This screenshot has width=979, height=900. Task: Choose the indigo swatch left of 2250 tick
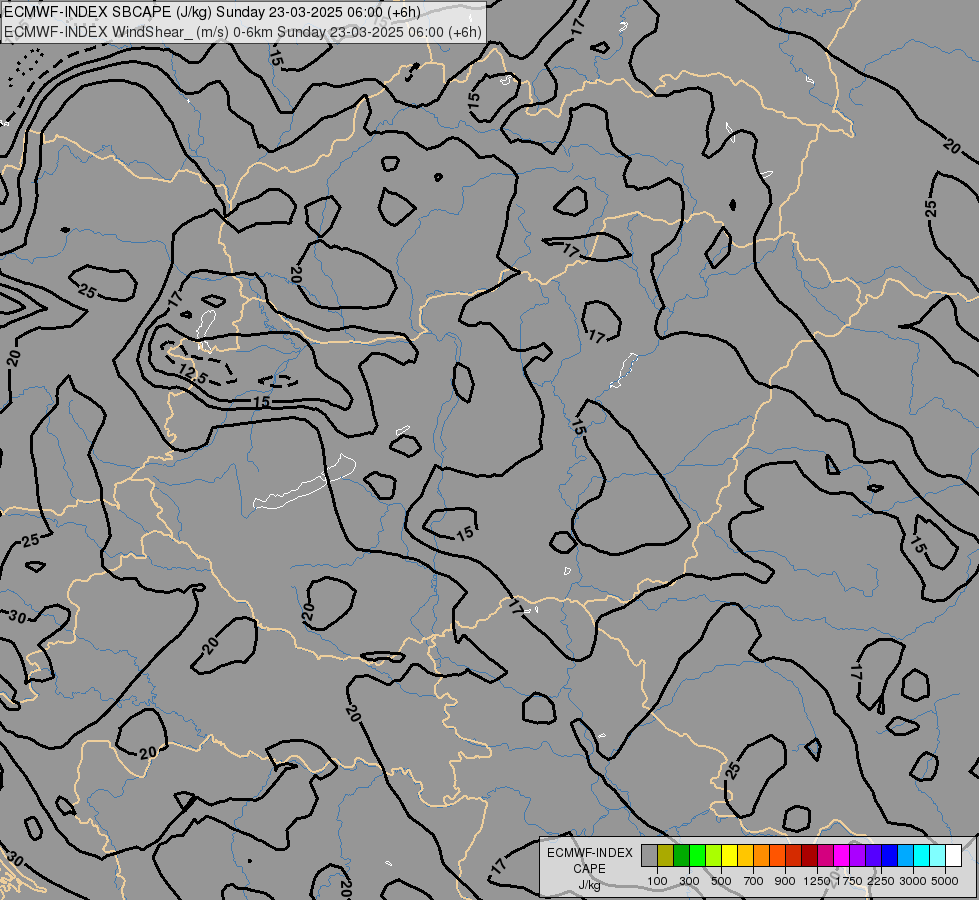873,855
